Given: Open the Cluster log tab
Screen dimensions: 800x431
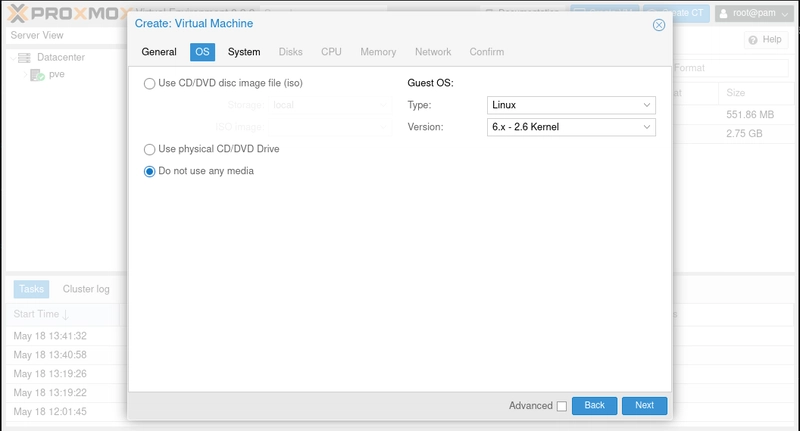Looking at the screenshot, I should pyautogui.click(x=86, y=289).
